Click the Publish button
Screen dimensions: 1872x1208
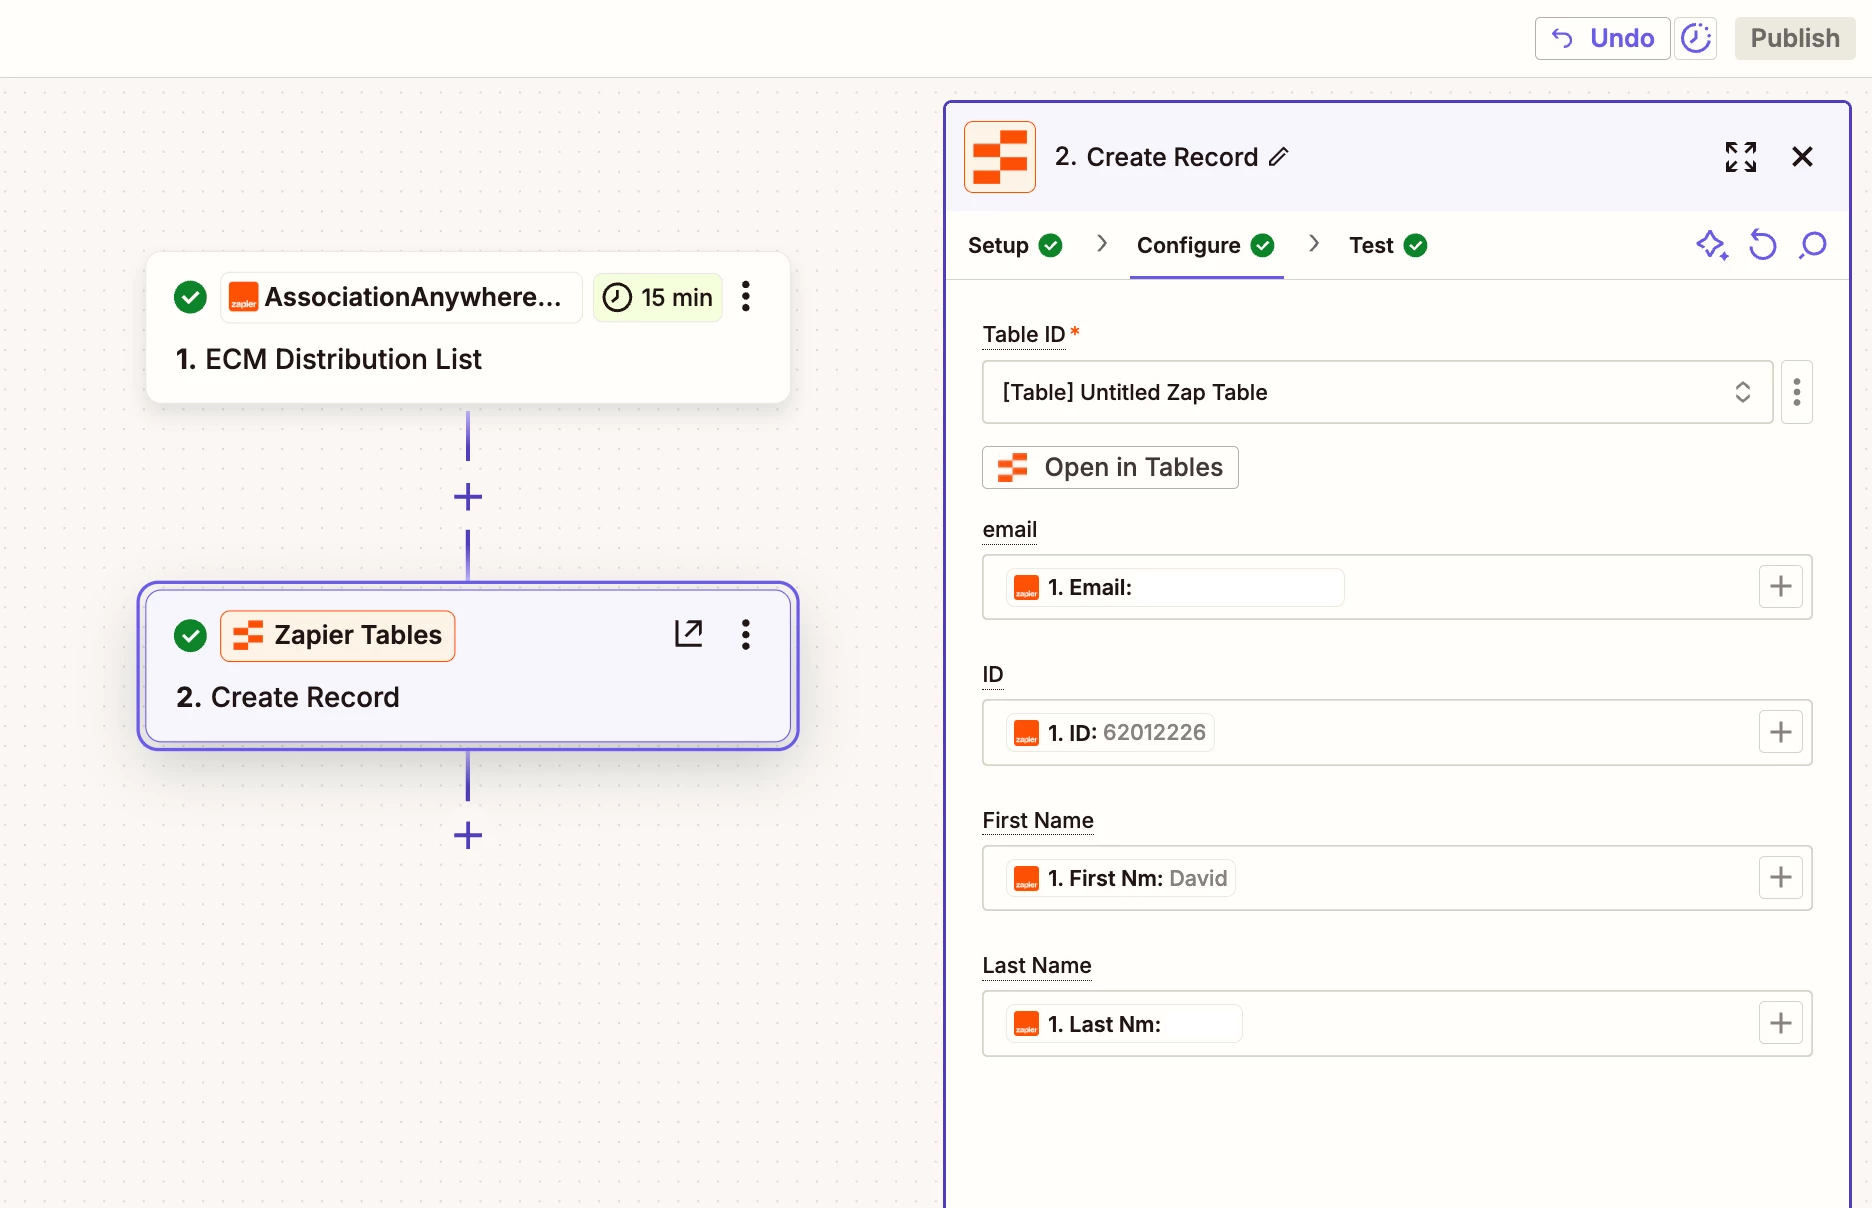click(1795, 38)
